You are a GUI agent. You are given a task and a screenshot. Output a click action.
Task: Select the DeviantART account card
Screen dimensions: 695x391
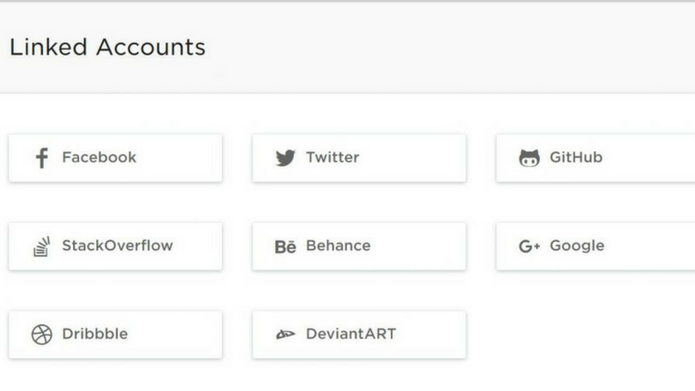359,335
